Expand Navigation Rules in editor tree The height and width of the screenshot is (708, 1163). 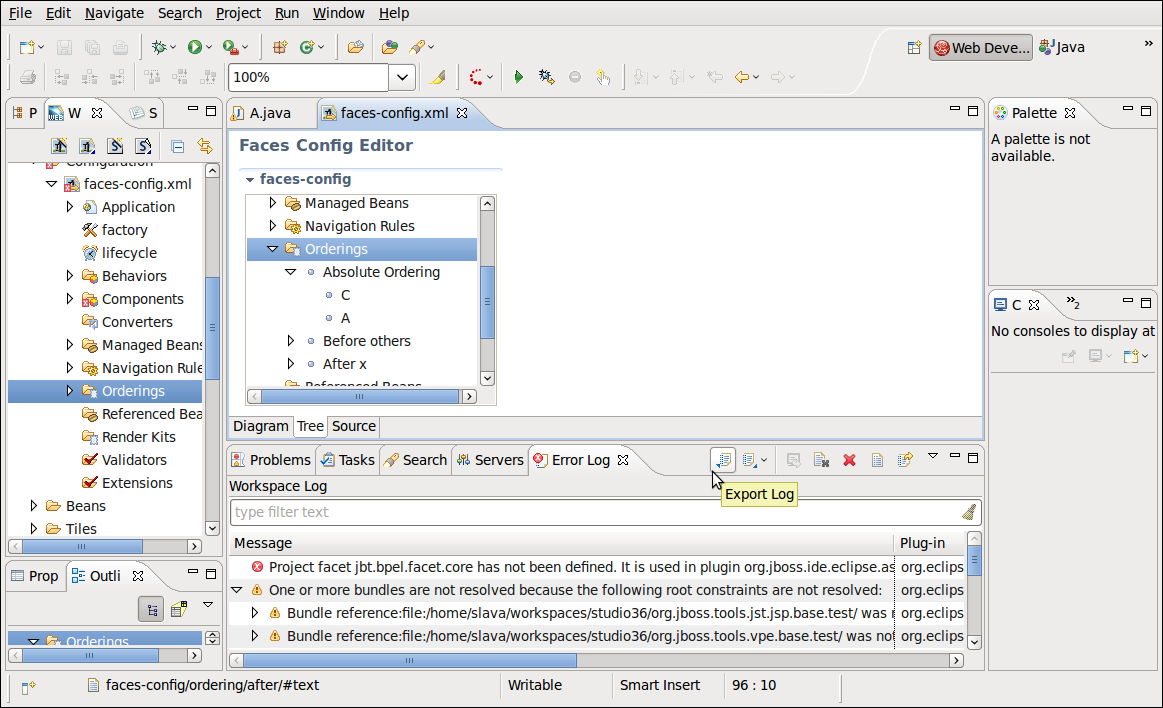(x=272, y=225)
